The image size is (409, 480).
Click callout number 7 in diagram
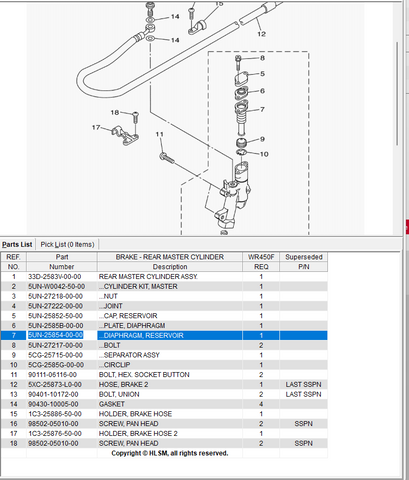point(262,109)
